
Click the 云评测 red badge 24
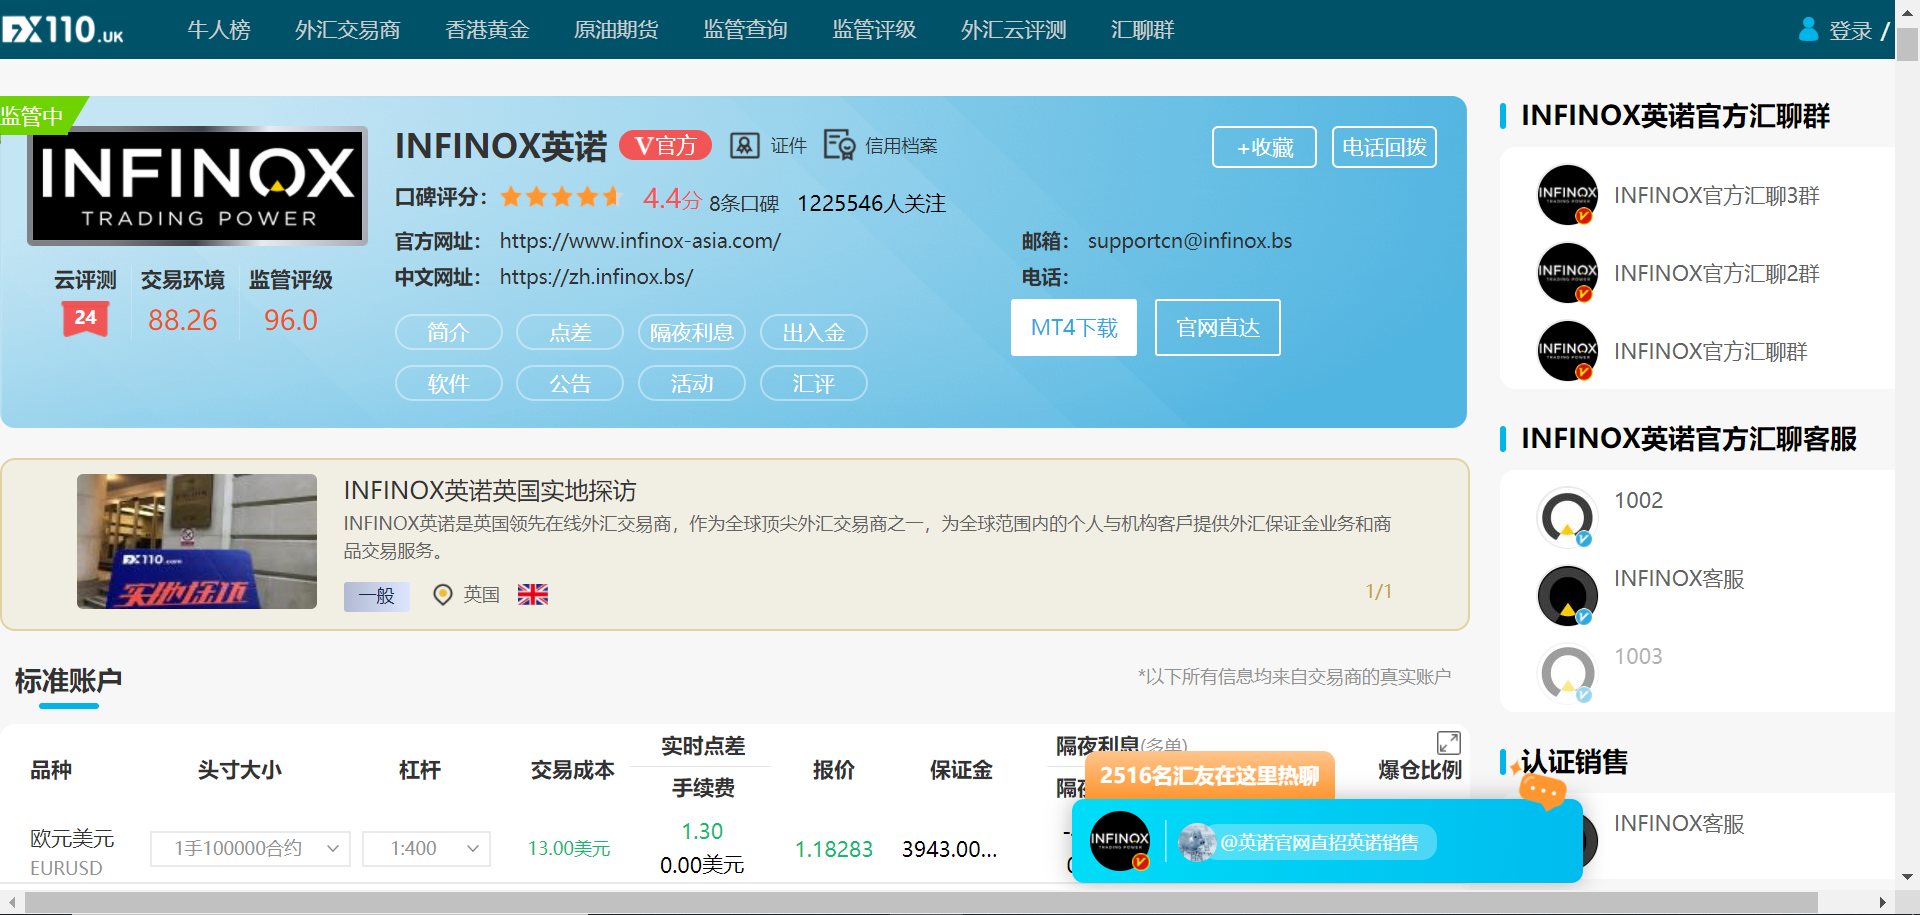tap(85, 320)
